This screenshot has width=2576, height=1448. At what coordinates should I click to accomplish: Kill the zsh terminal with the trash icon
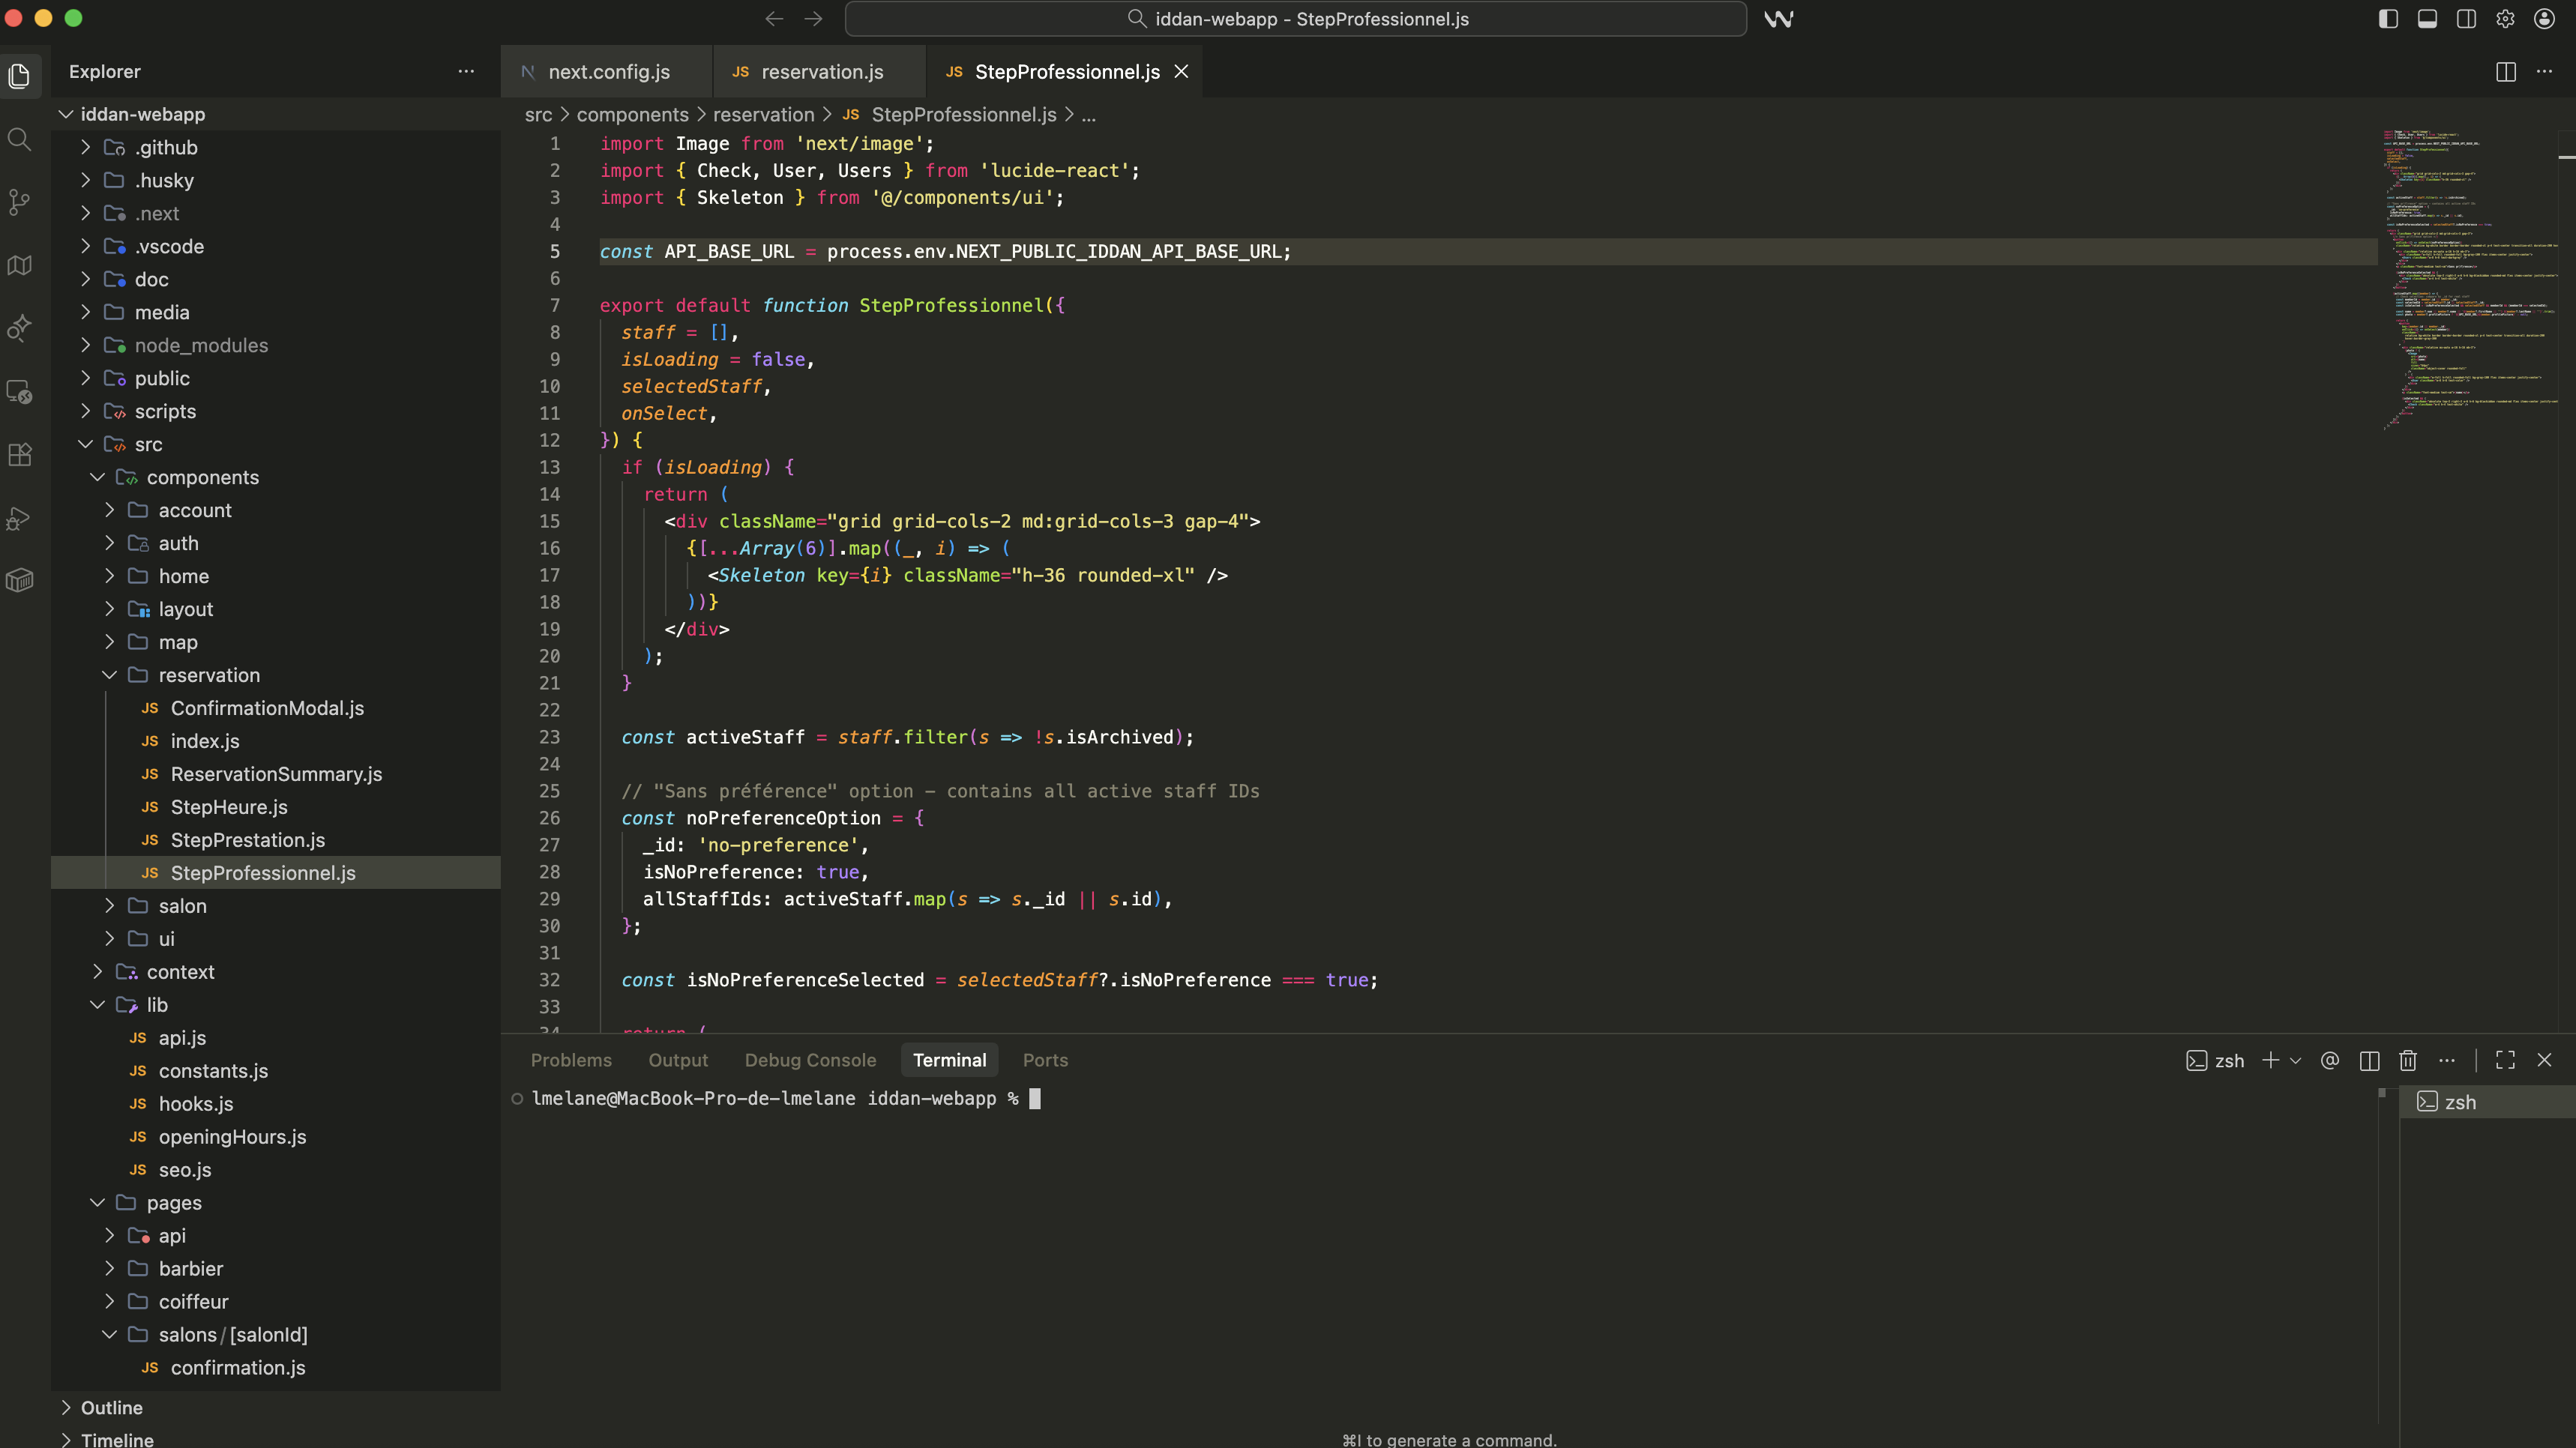(2407, 1060)
